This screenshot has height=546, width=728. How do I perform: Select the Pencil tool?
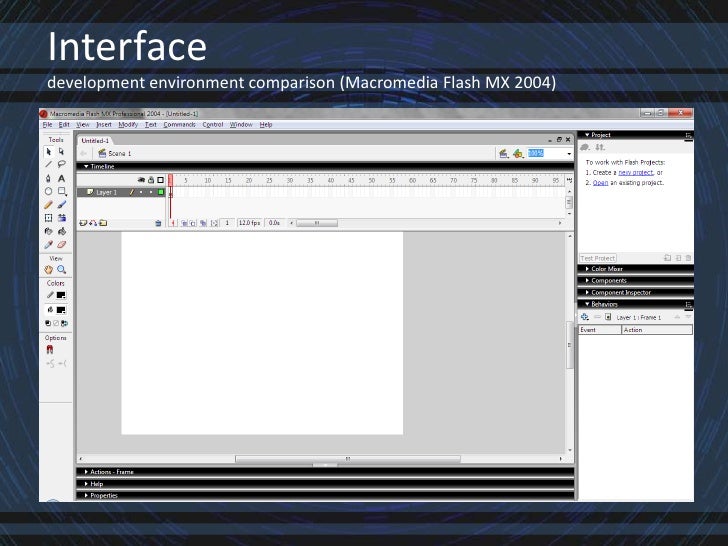49,205
